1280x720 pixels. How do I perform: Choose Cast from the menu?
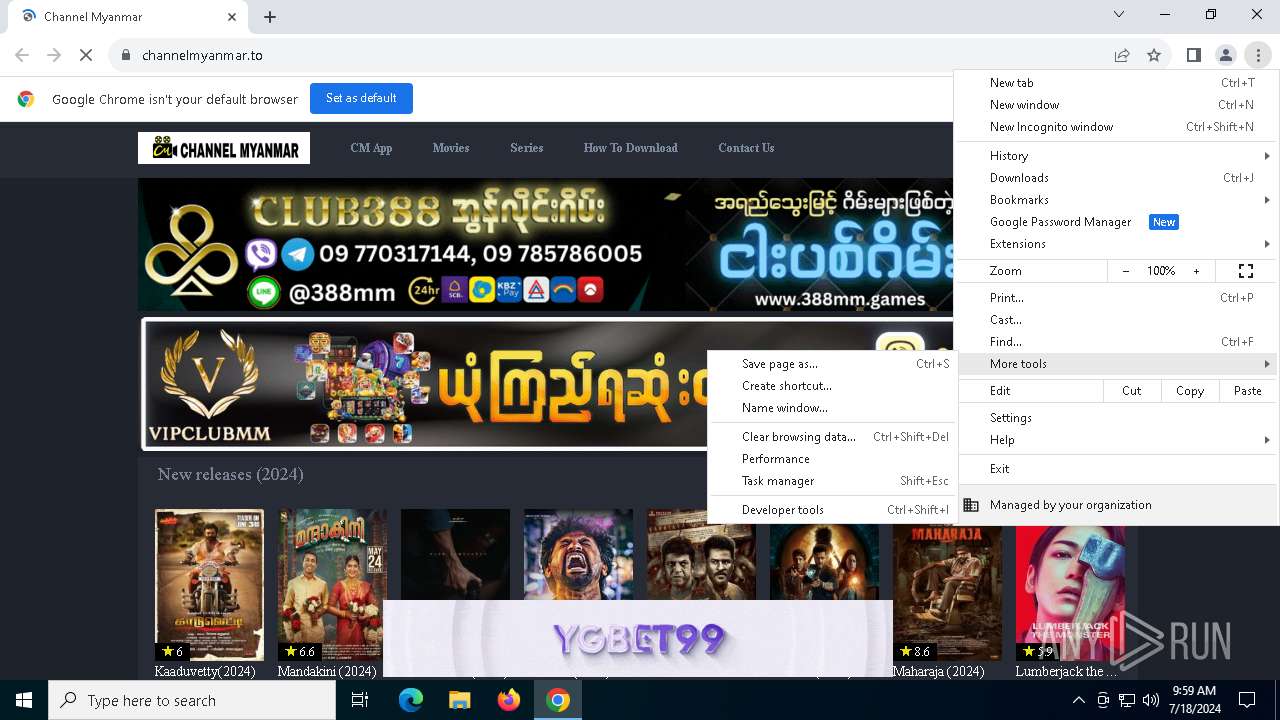coord(1117,320)
